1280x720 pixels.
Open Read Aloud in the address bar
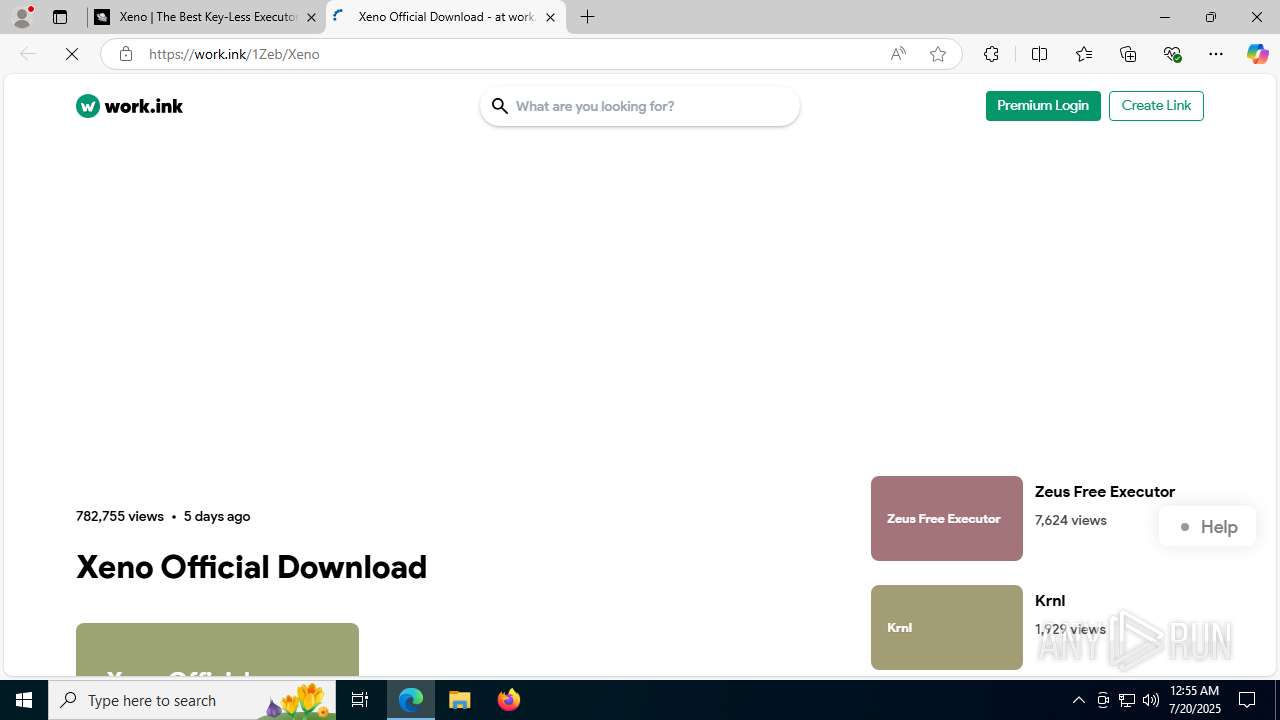click(898, 54)
